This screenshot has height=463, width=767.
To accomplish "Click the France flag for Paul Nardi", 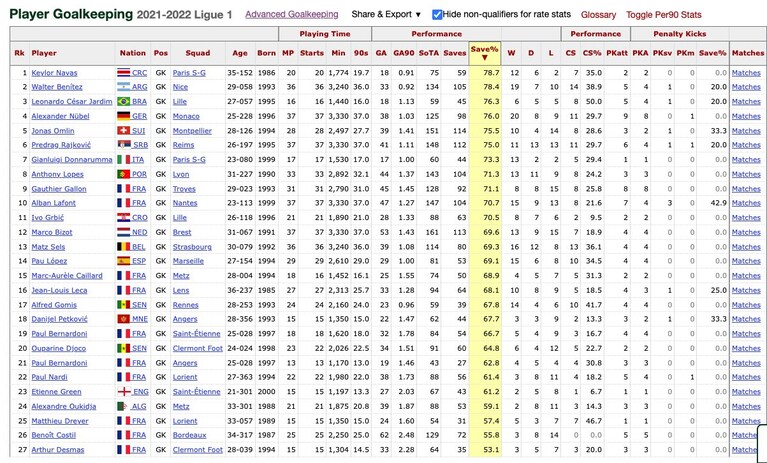I will [123, 377].
